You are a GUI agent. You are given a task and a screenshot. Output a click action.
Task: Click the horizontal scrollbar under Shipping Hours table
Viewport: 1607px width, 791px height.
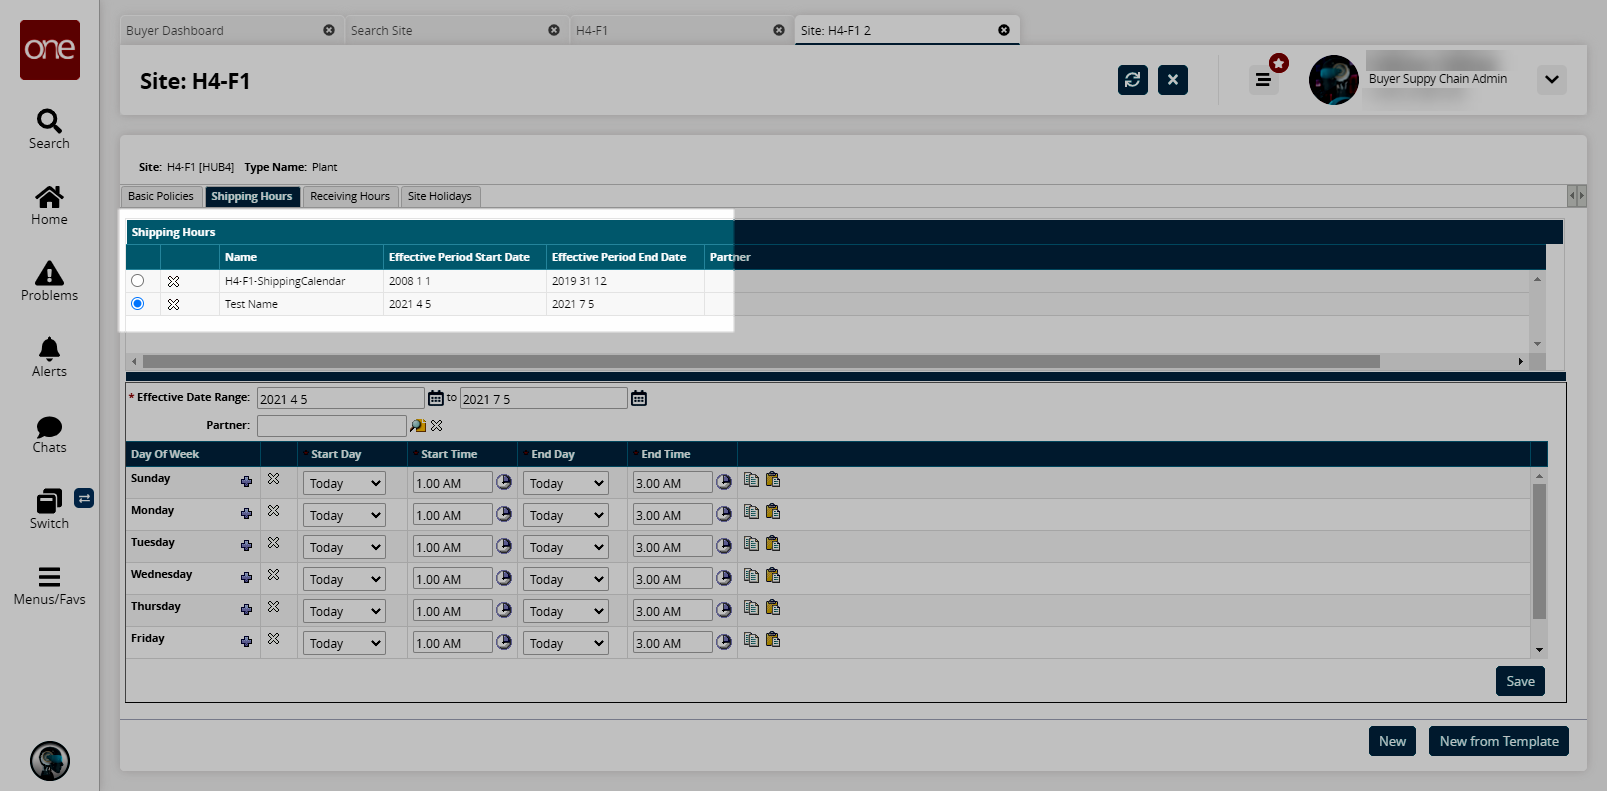[x=760, y=361]
